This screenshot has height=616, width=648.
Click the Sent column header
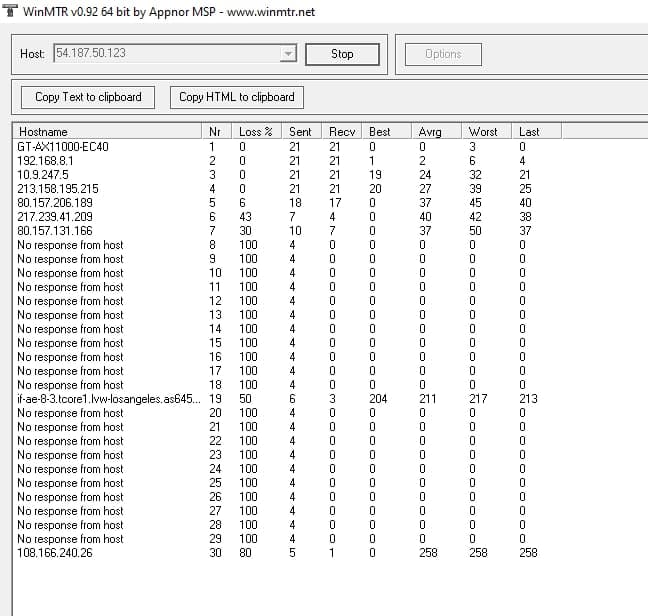pos(301,131)
